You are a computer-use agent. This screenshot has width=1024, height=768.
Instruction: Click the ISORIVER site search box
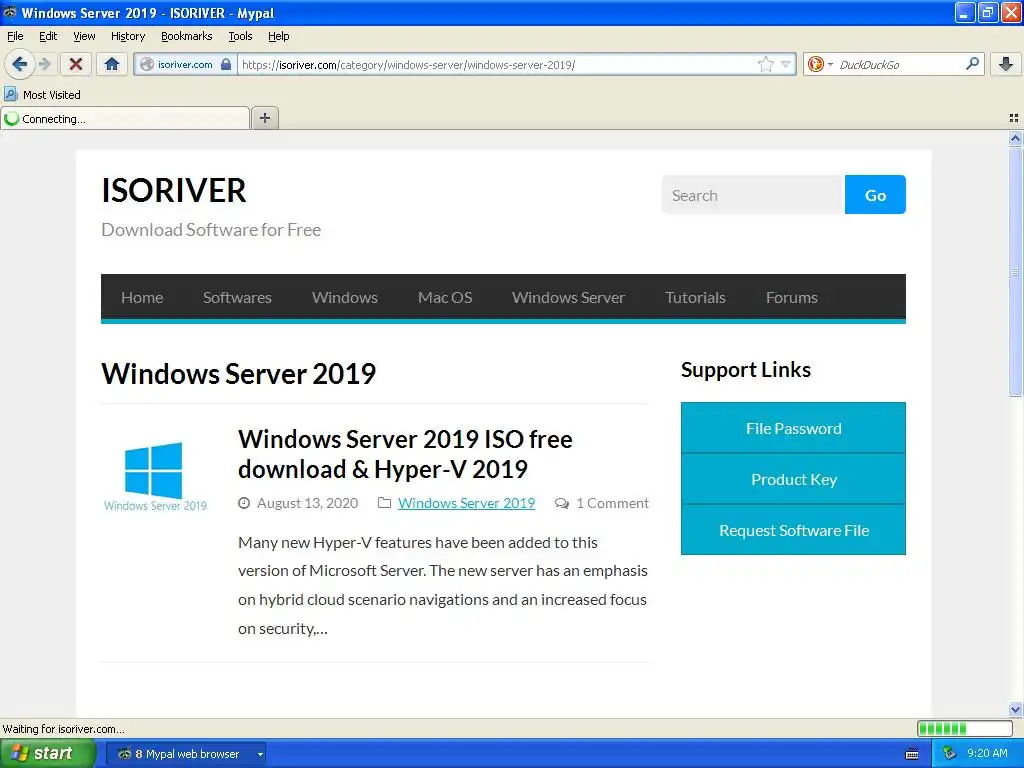click(753, 195)
